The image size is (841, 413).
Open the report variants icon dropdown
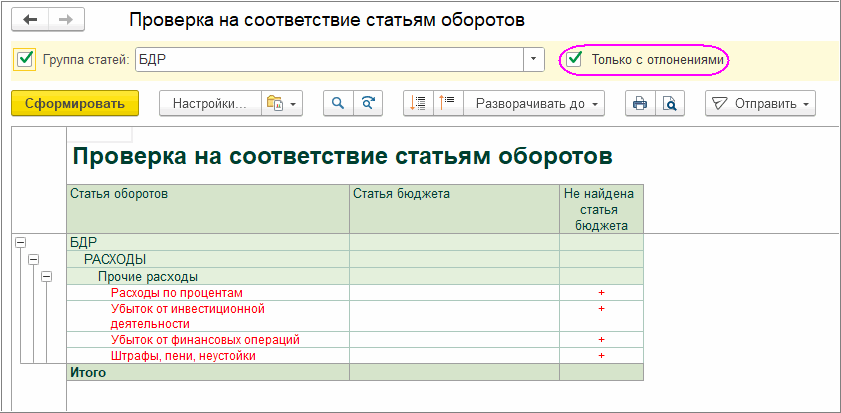coord(281,103)
